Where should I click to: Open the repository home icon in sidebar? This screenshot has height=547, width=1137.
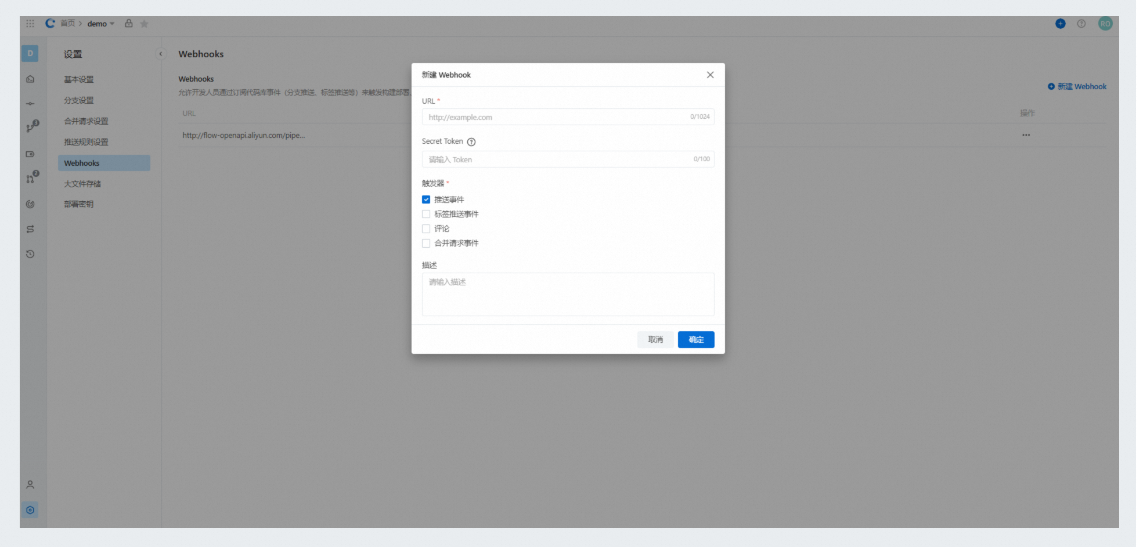click(x=30, y=79)
